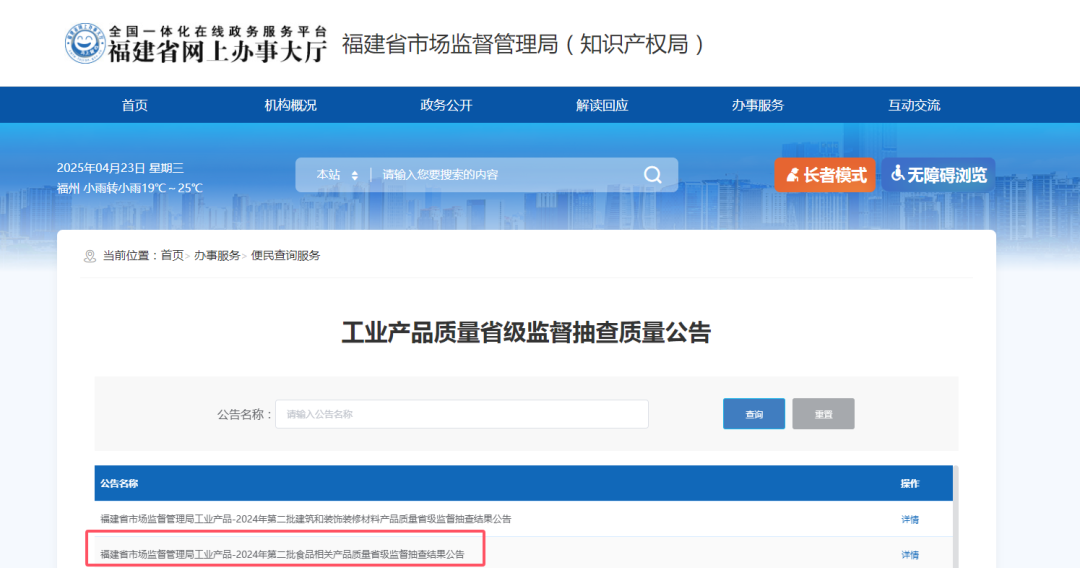Click the Fujian online service hall logo

(x=196, y=44)
